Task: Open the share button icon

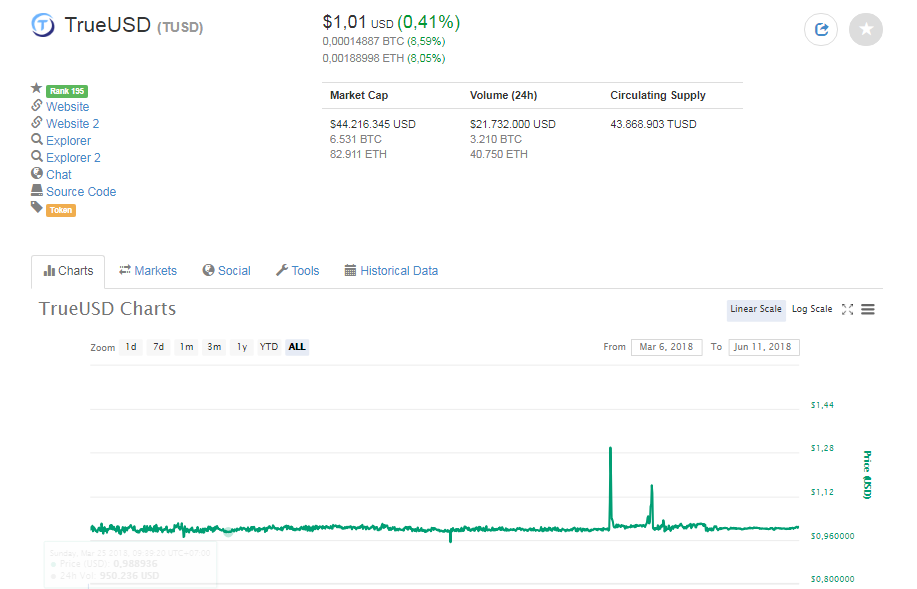Action: pyautogui.click(x=821, y=29)
